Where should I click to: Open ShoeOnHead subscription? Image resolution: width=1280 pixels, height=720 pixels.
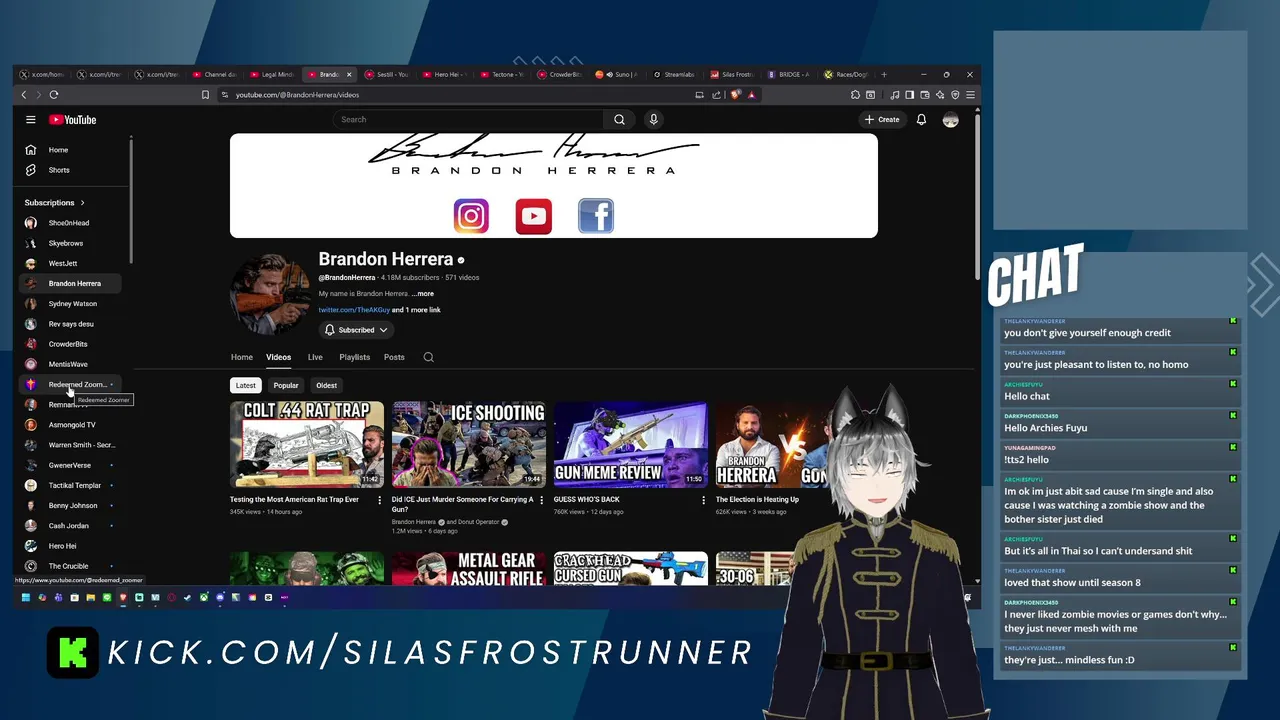pos(72,223)
